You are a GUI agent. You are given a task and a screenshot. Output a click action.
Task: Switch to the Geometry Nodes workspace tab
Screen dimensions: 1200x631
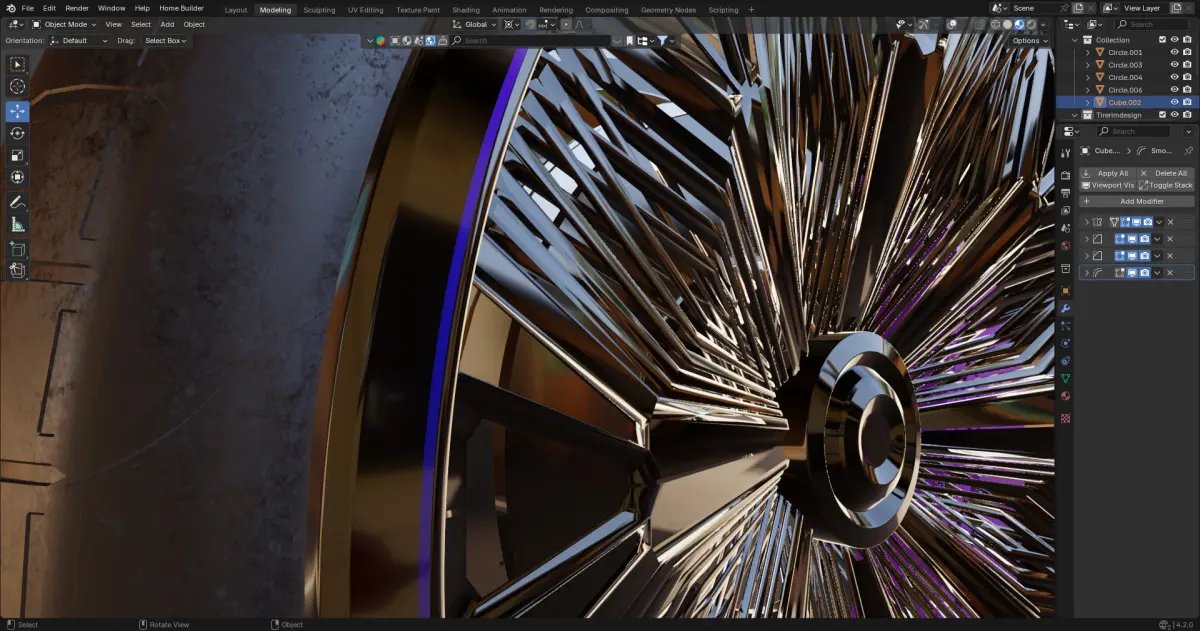tap(668, 9)
